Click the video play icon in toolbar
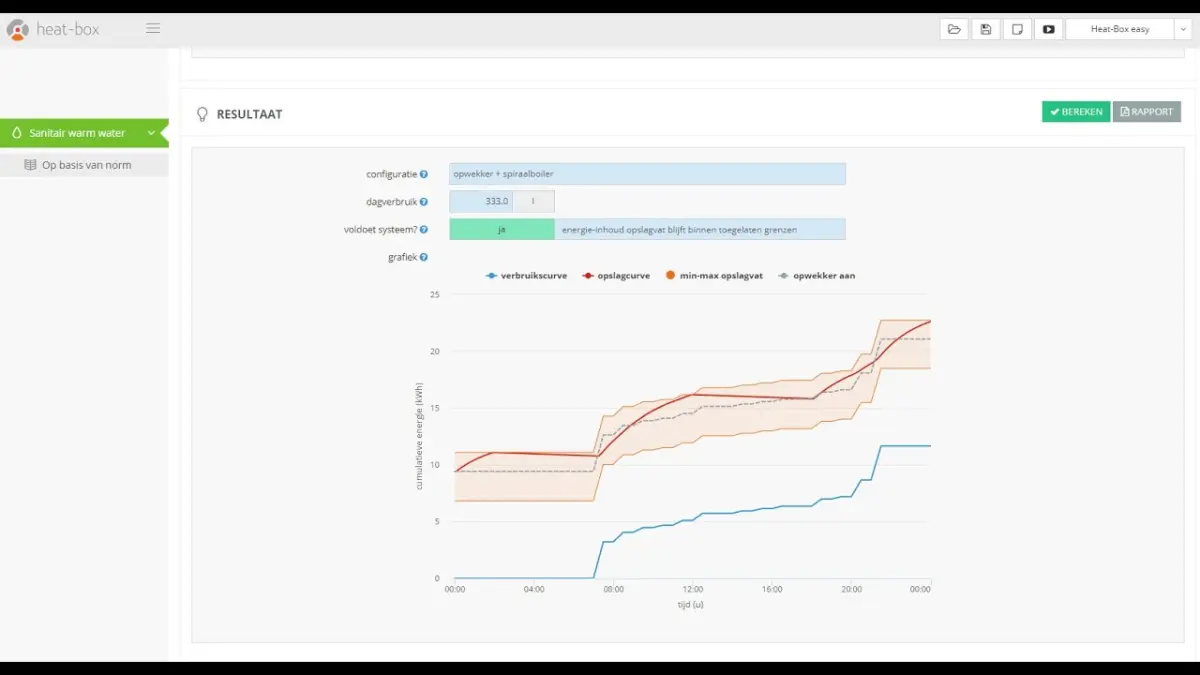1200x675 pixels. pyautogui.click(x=1048, y=29)
